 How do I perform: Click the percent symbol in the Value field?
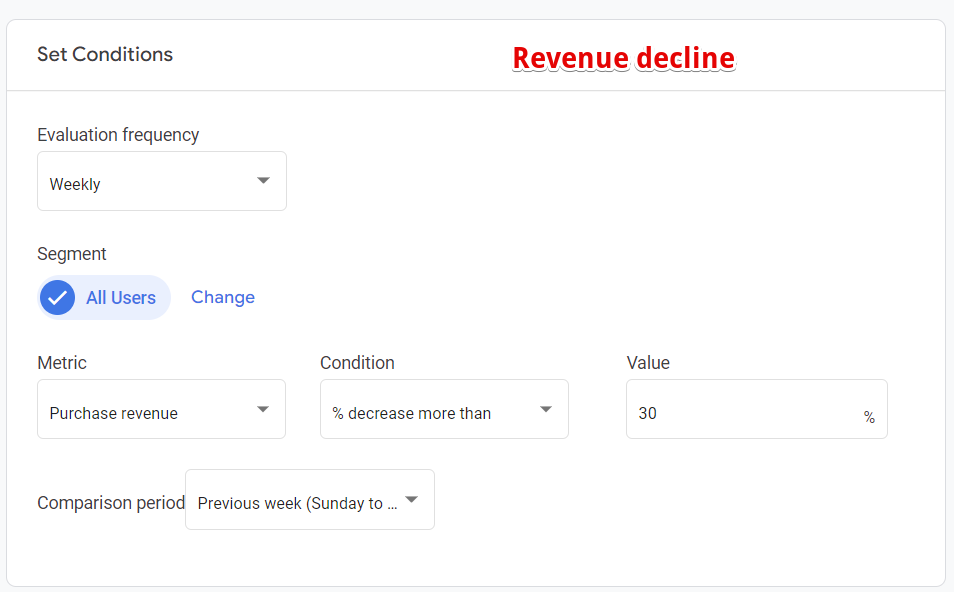[x=869, y=418]
